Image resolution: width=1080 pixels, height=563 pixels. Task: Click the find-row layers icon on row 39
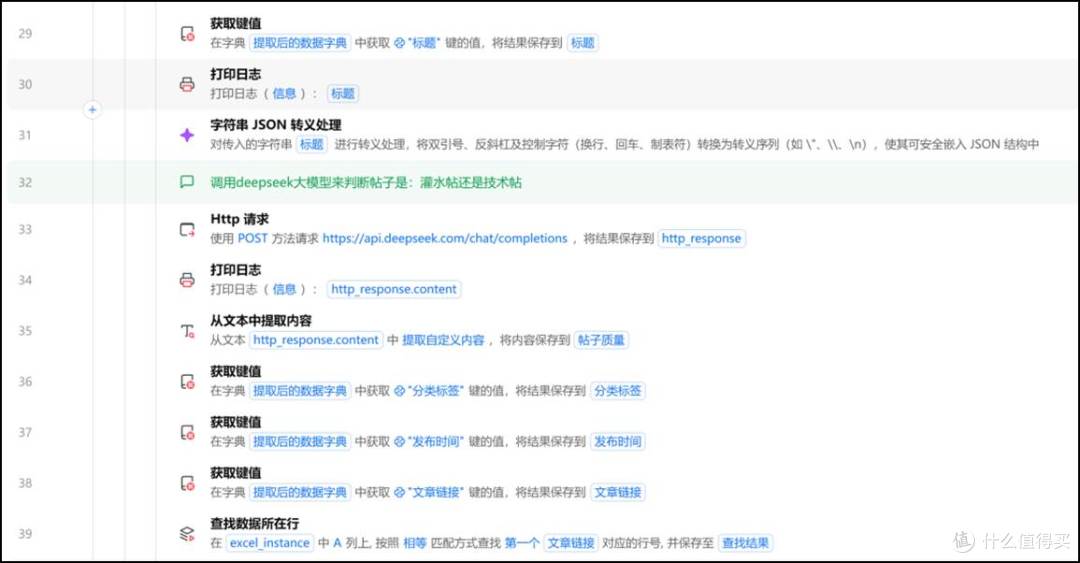[187, 534]
